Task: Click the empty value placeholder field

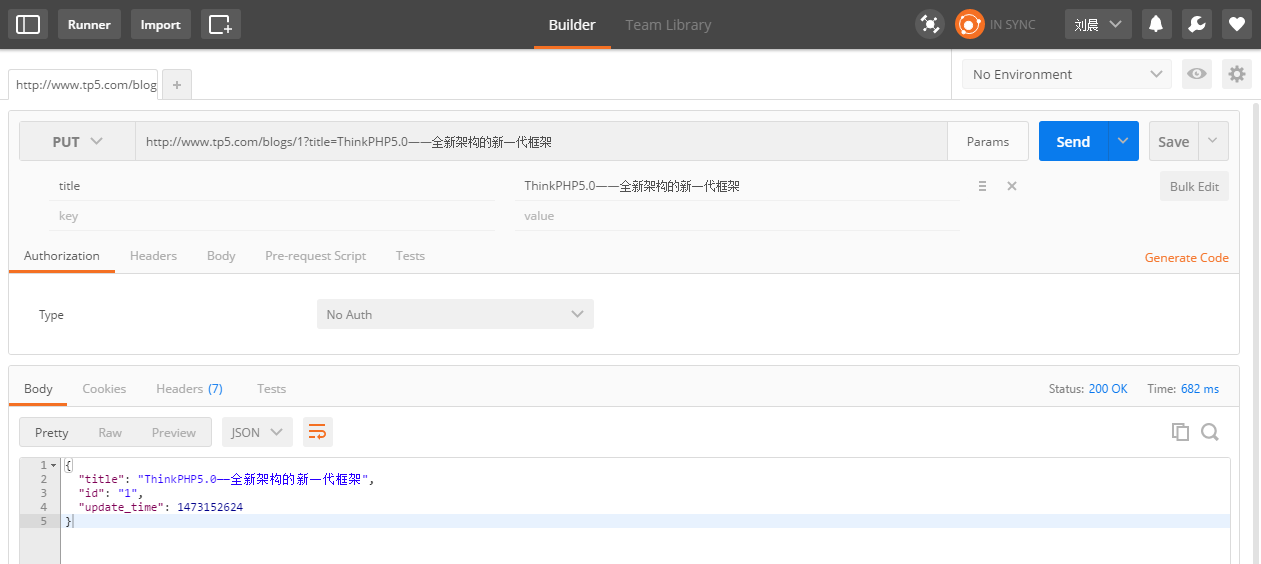Action: click(x=738, y=216)
